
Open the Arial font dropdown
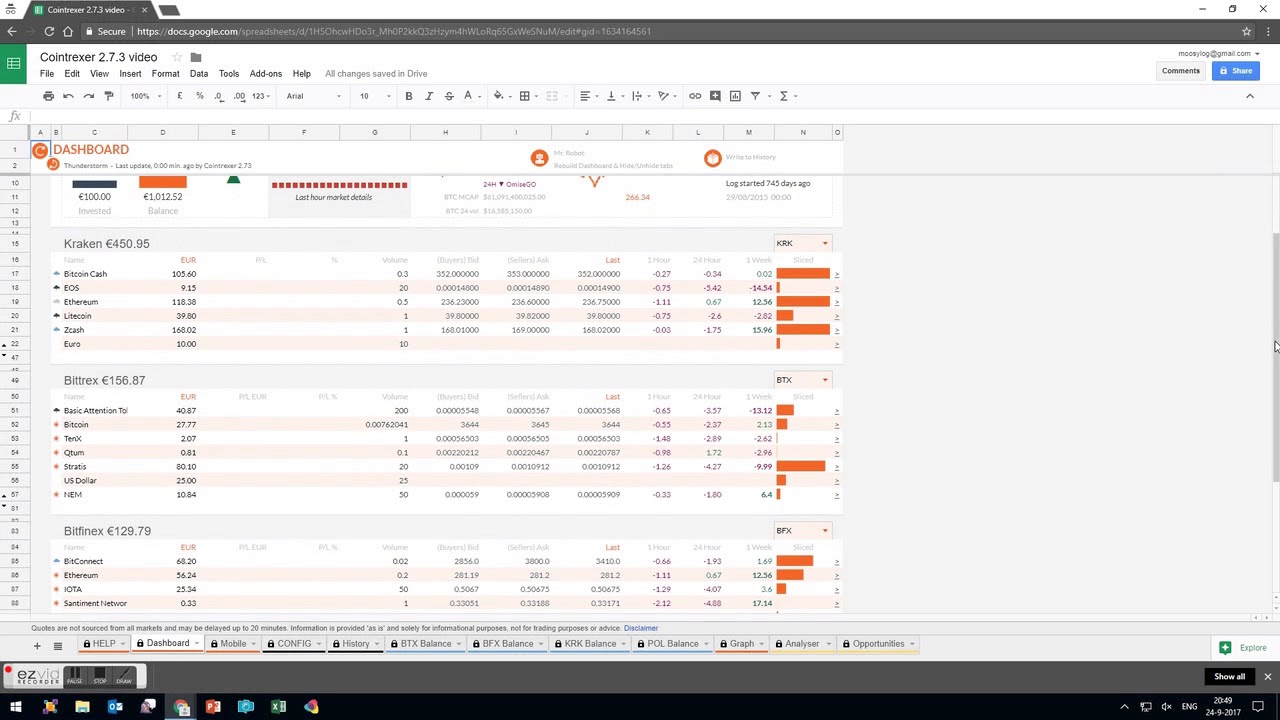314,96
